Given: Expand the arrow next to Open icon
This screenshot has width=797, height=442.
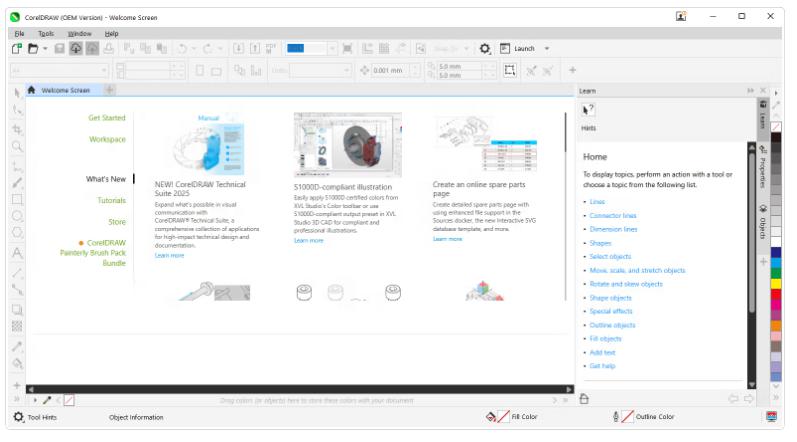Looking at the screenshot, I should click(44, 48).
